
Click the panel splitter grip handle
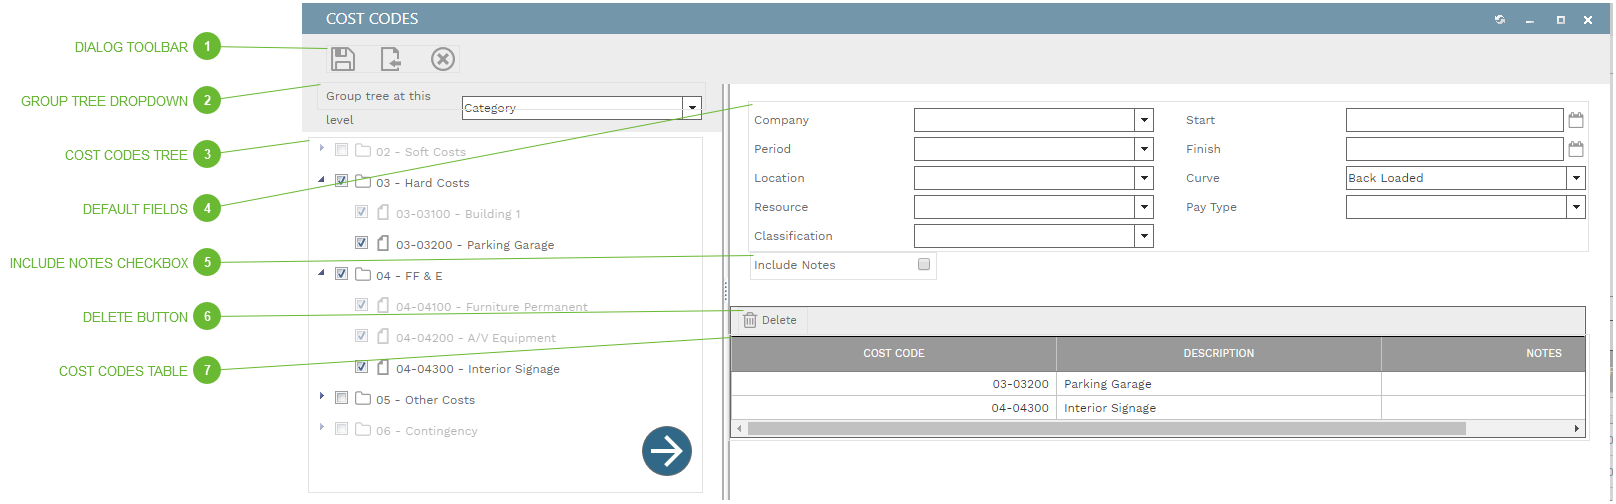pos(725,291)
